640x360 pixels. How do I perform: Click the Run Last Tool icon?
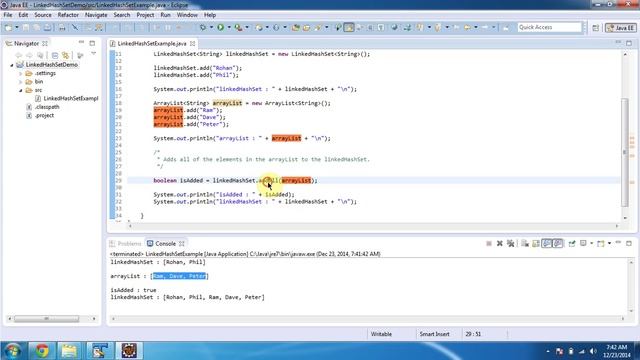[x=238, y=27]
